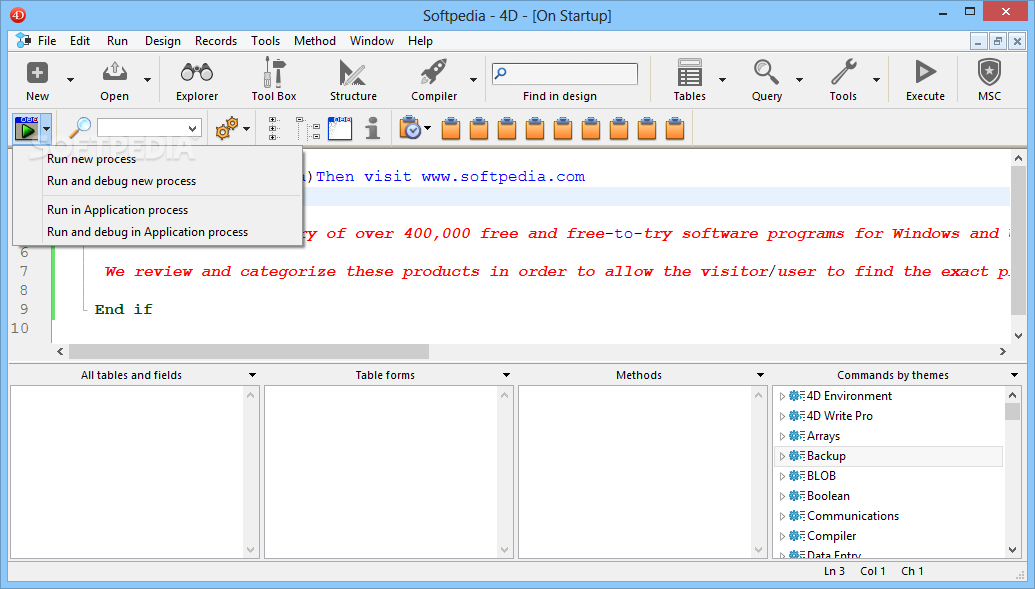The width and height of the screenshot is (1035, 589).
Task: Click the collapse all tree icon
Action: (308, 128)
